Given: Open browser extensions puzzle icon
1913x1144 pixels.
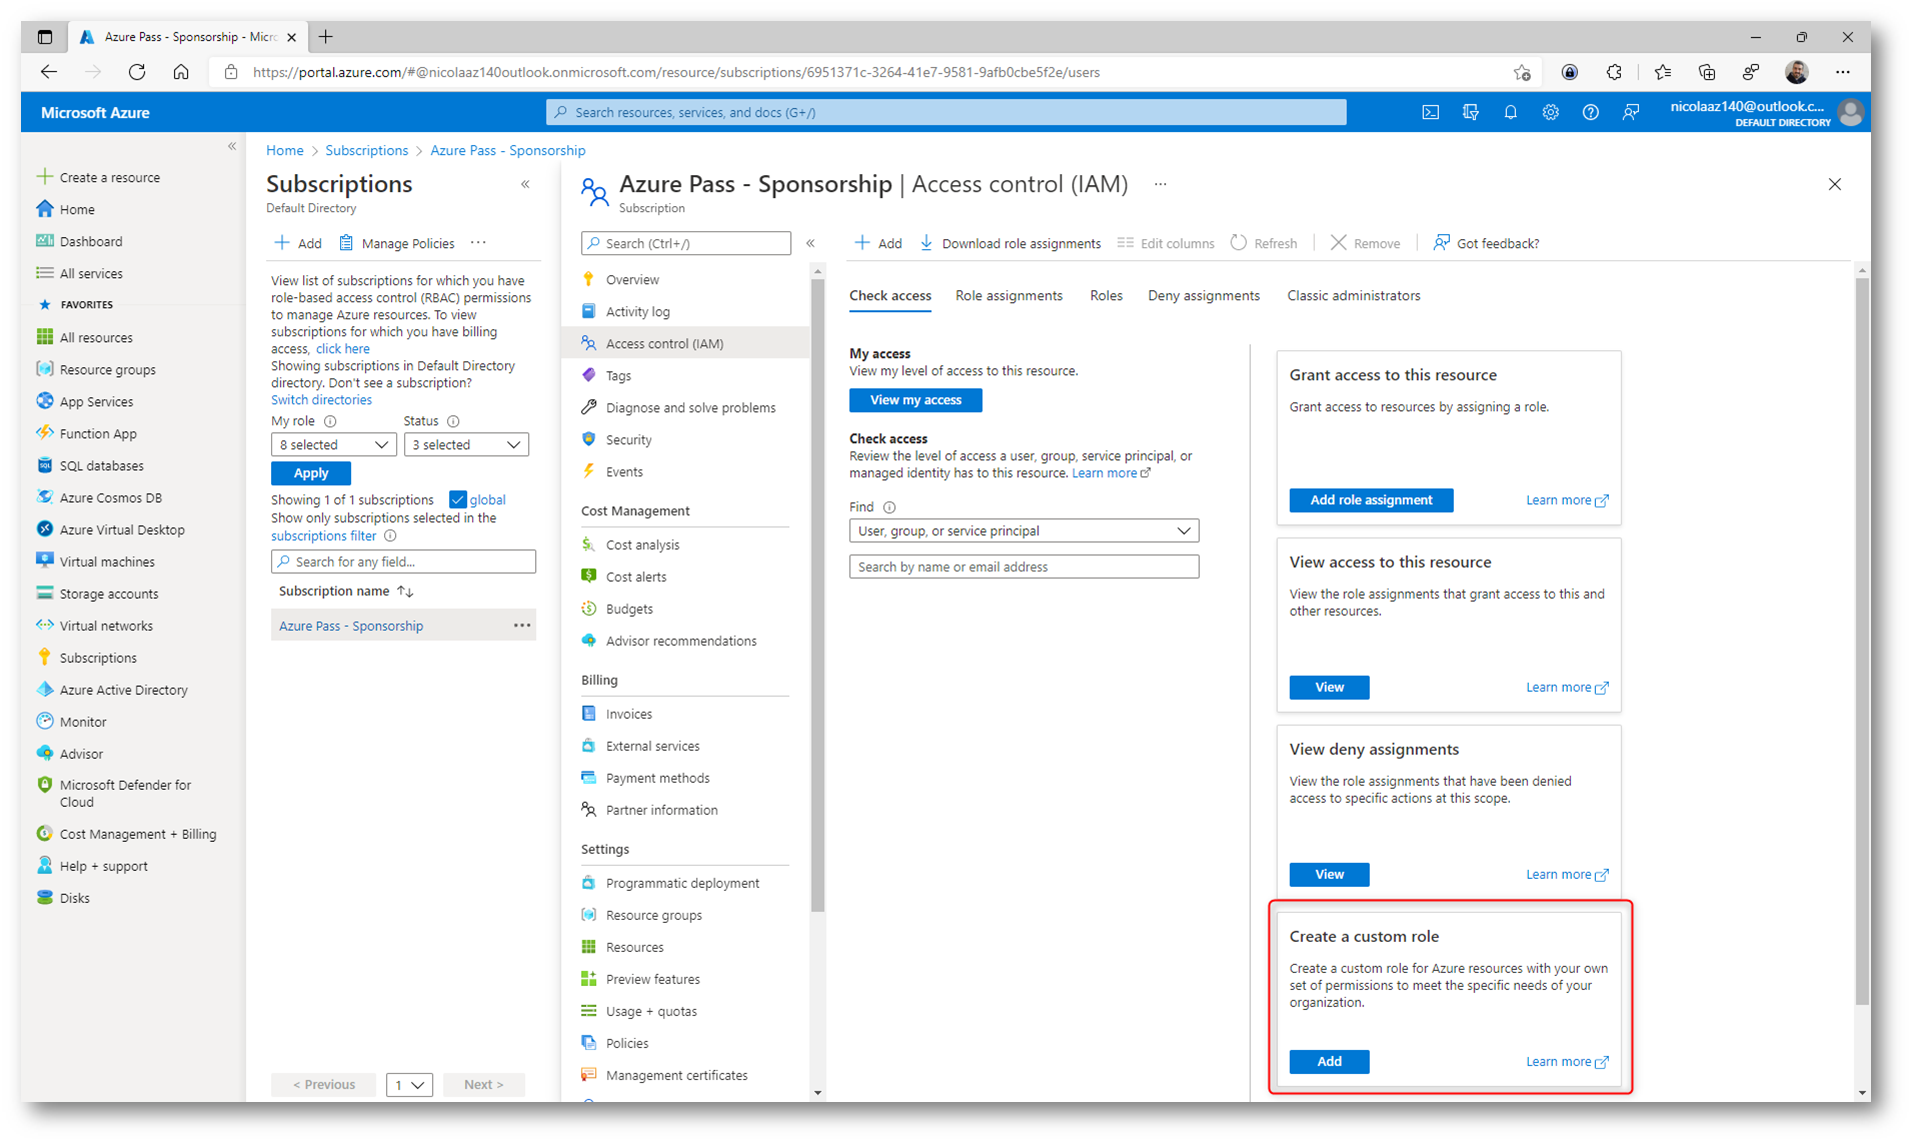Looking at the screenshot, I should pos(1614,72).
